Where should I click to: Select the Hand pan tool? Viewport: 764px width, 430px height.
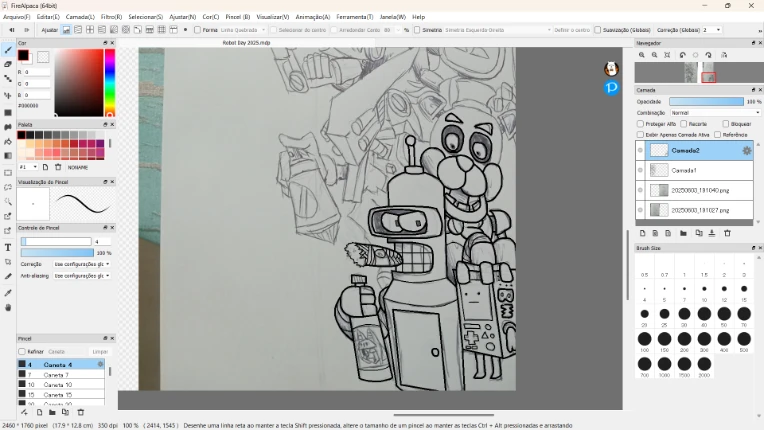click(8, 307)
